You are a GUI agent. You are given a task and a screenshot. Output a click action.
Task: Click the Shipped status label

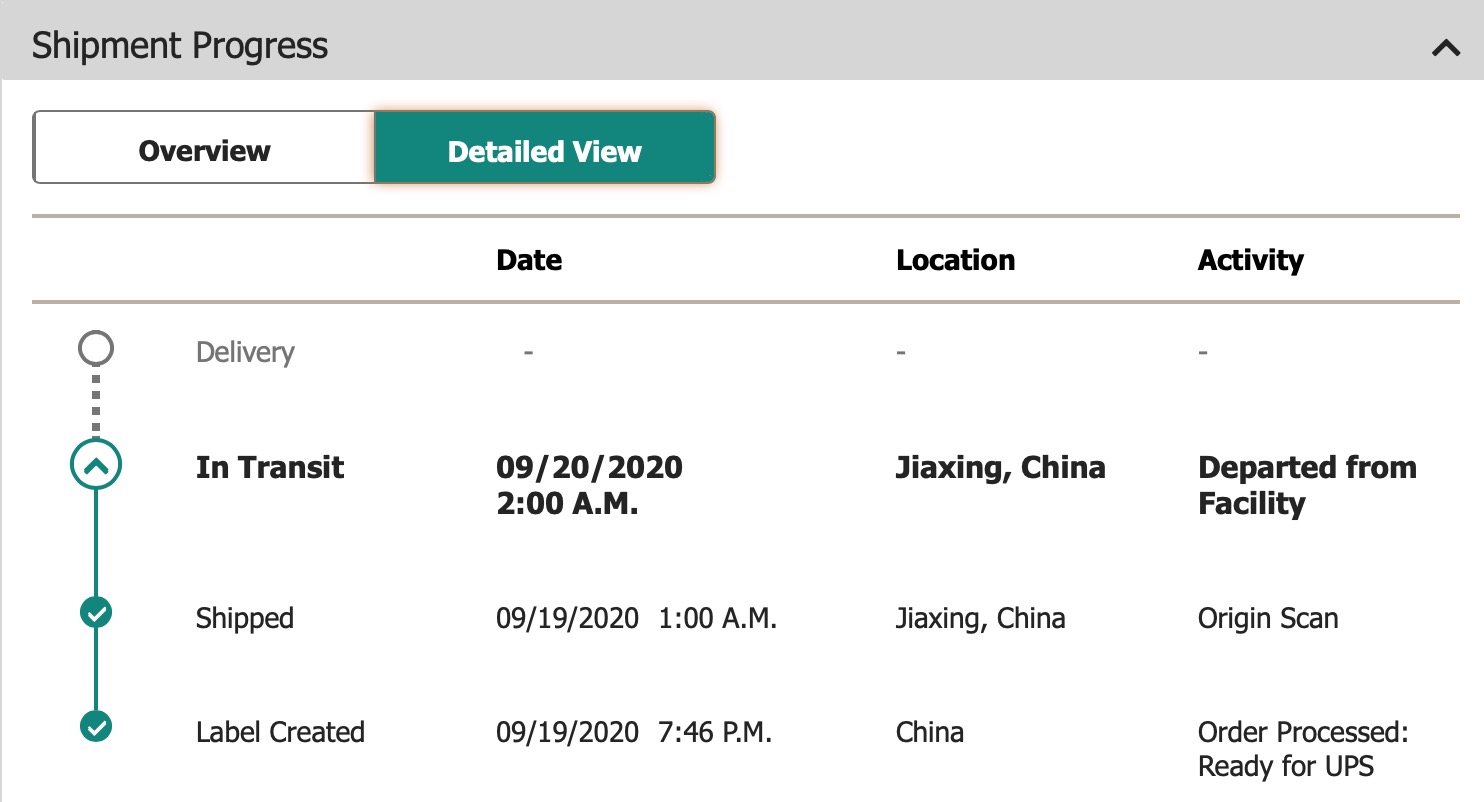coord(245,618)
